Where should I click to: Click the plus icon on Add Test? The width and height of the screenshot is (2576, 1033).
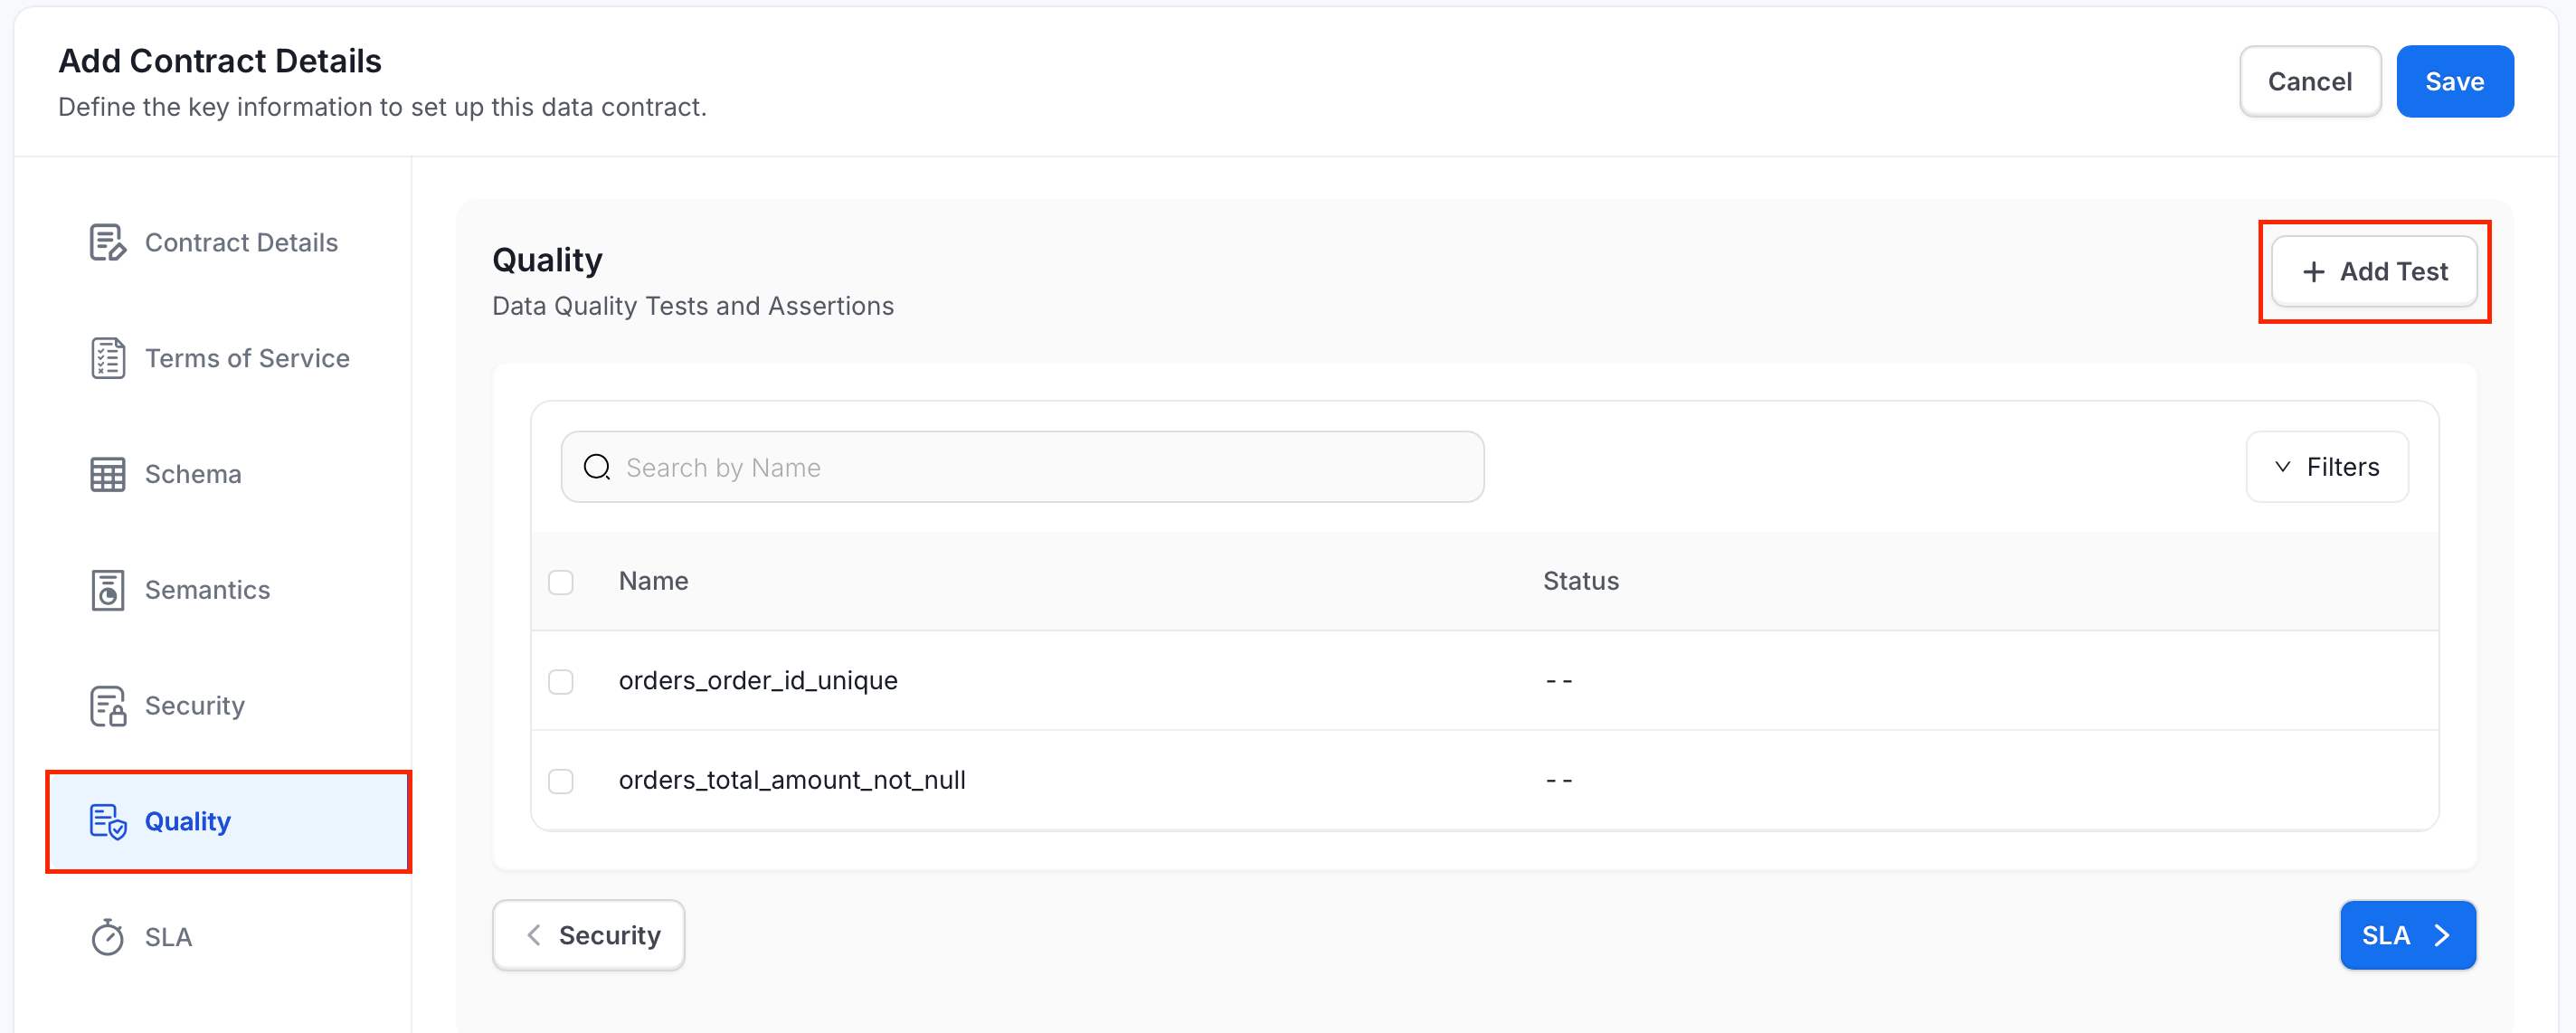tap(2313, 271)
